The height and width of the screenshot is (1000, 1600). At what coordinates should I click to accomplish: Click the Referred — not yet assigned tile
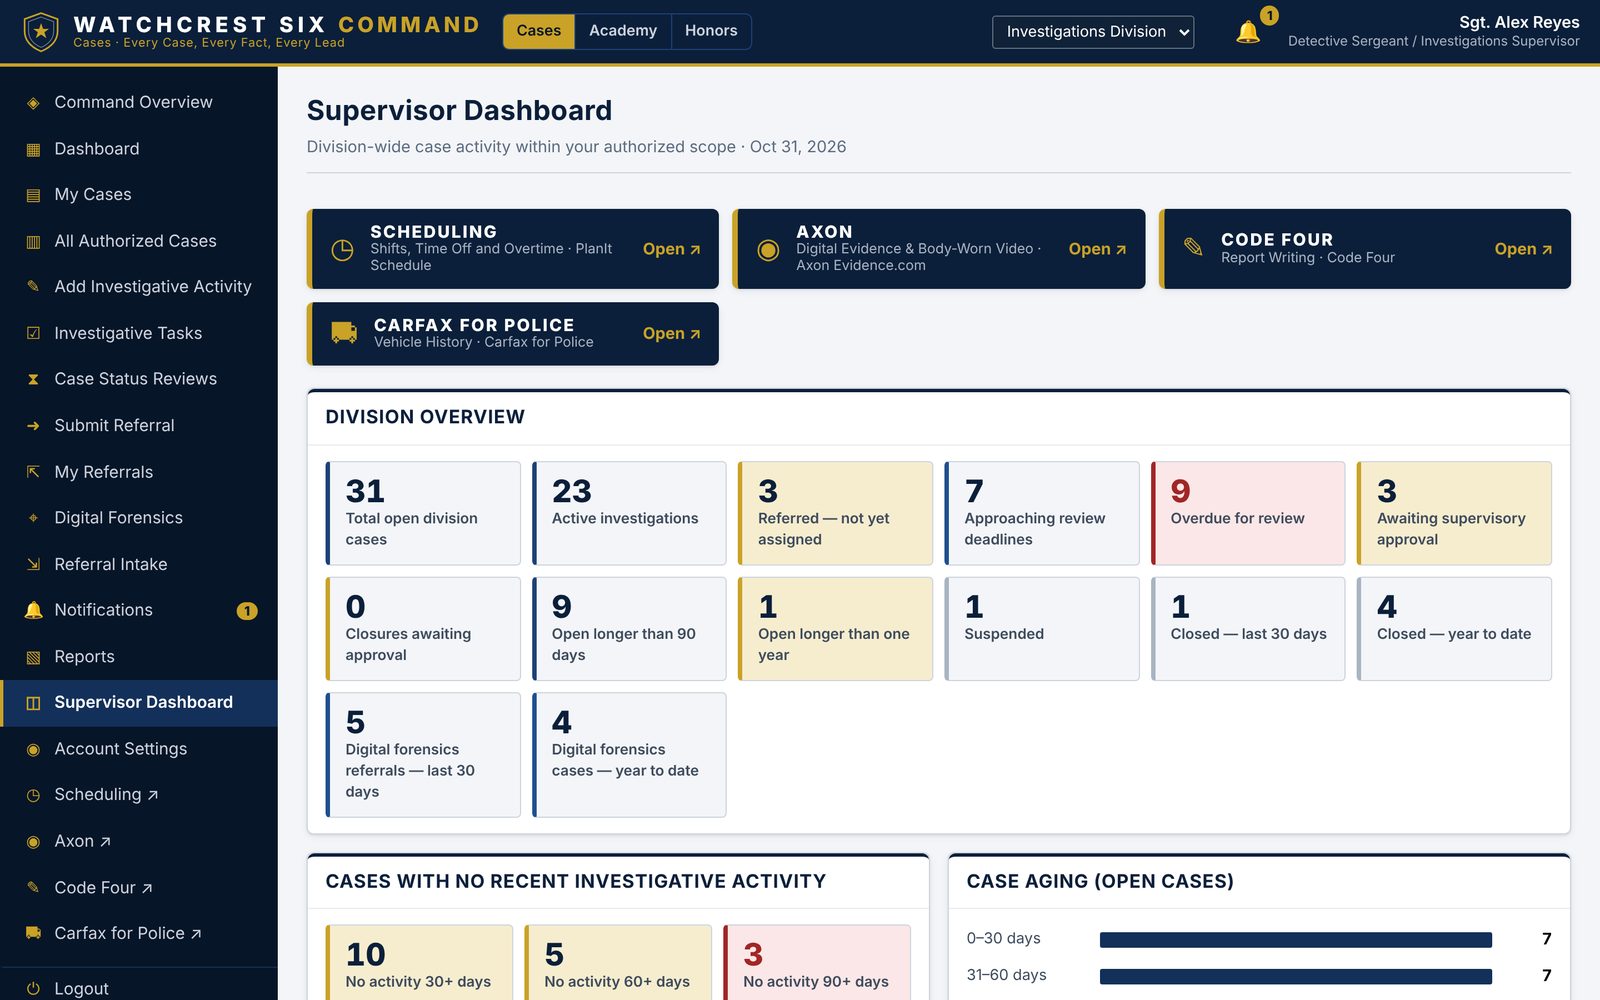coord(835,513)
